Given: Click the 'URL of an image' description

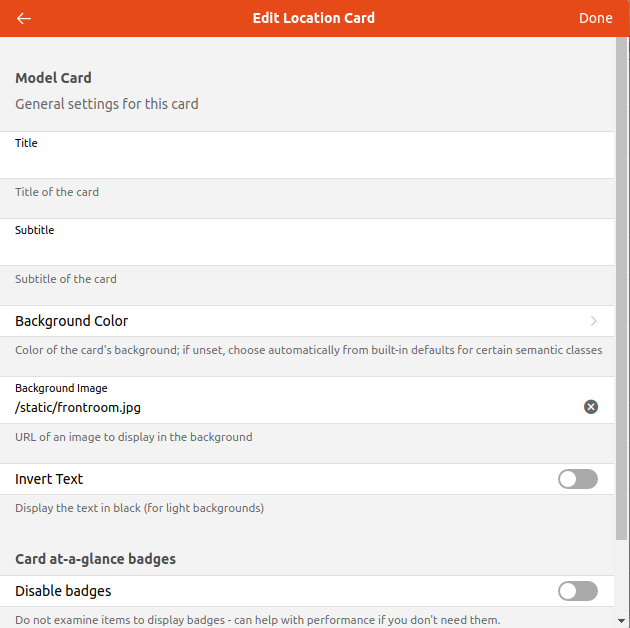Looking at the screenshot, I should tap(133, 437).
